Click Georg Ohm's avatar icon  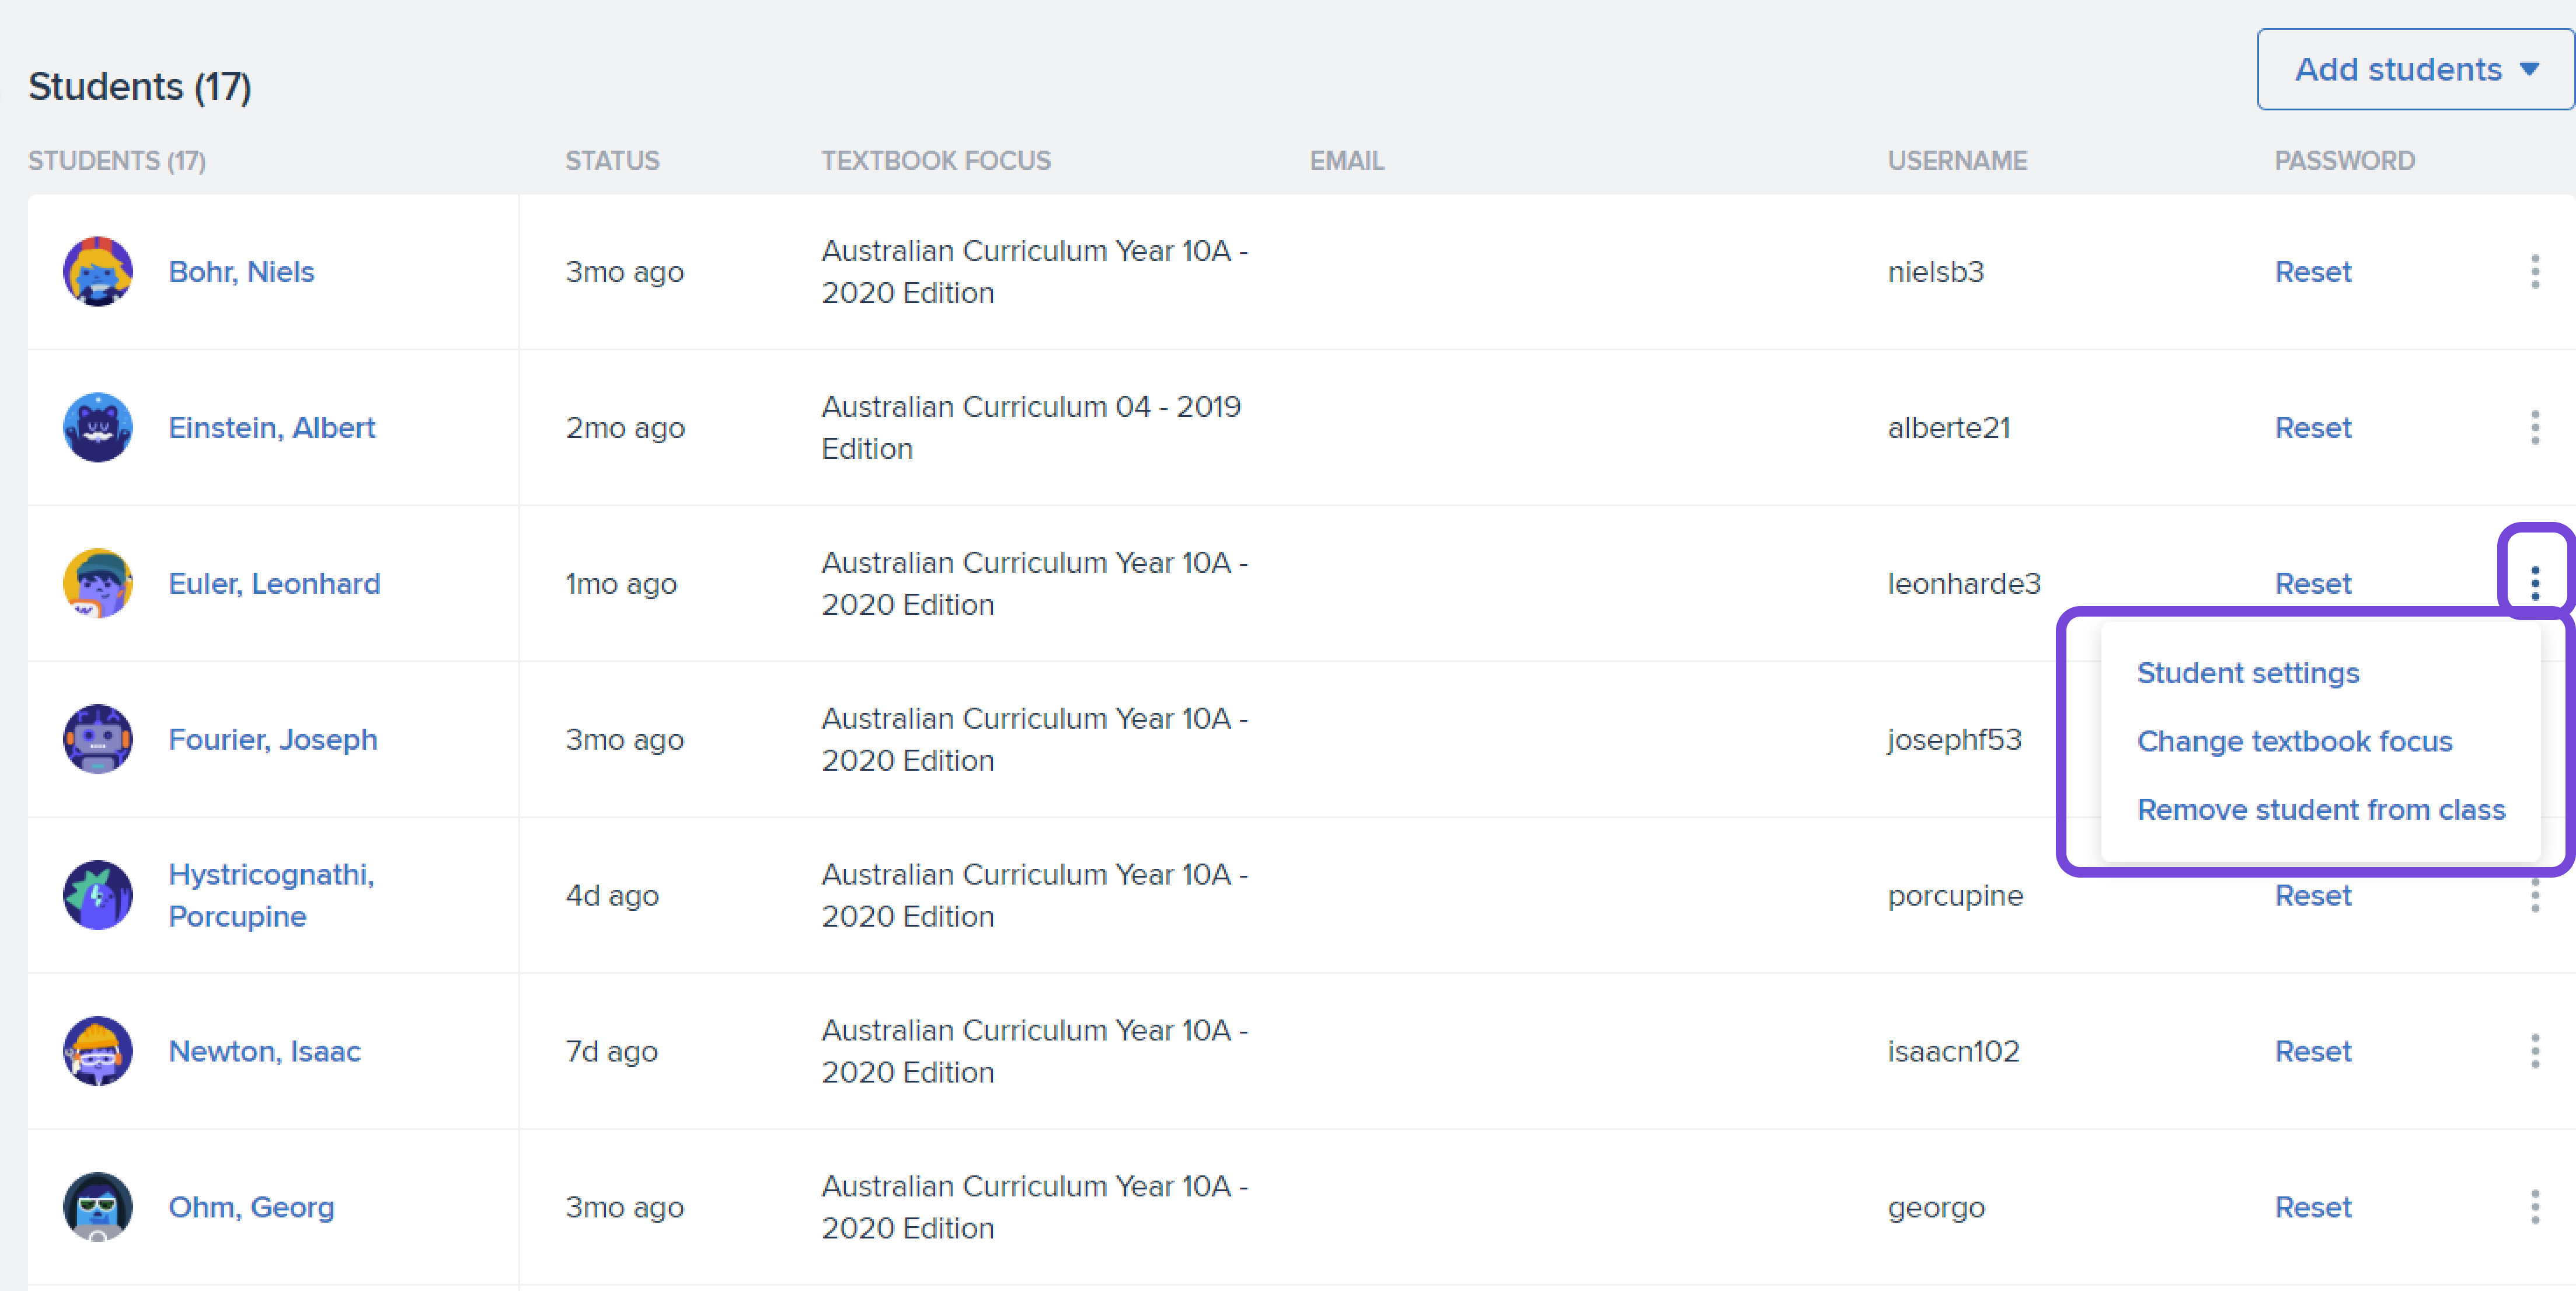pos(98,1207)
